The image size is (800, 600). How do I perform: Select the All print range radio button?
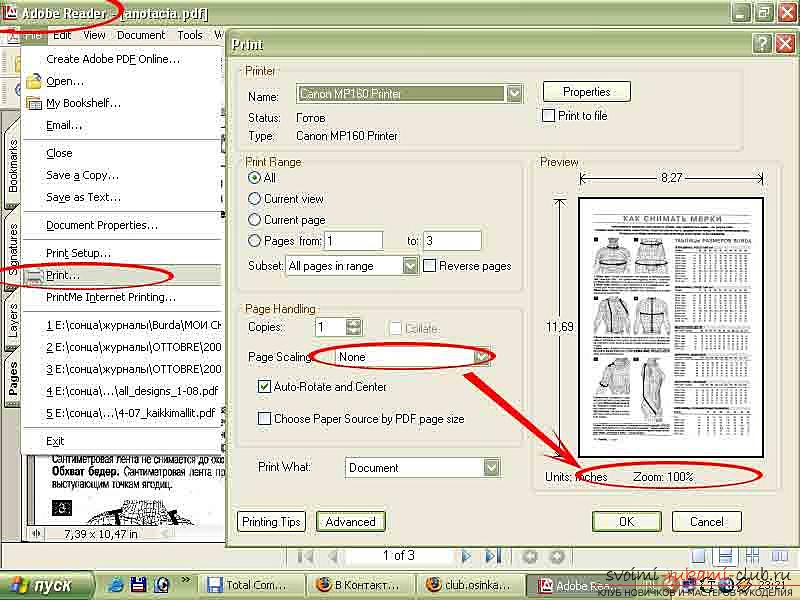254,178
